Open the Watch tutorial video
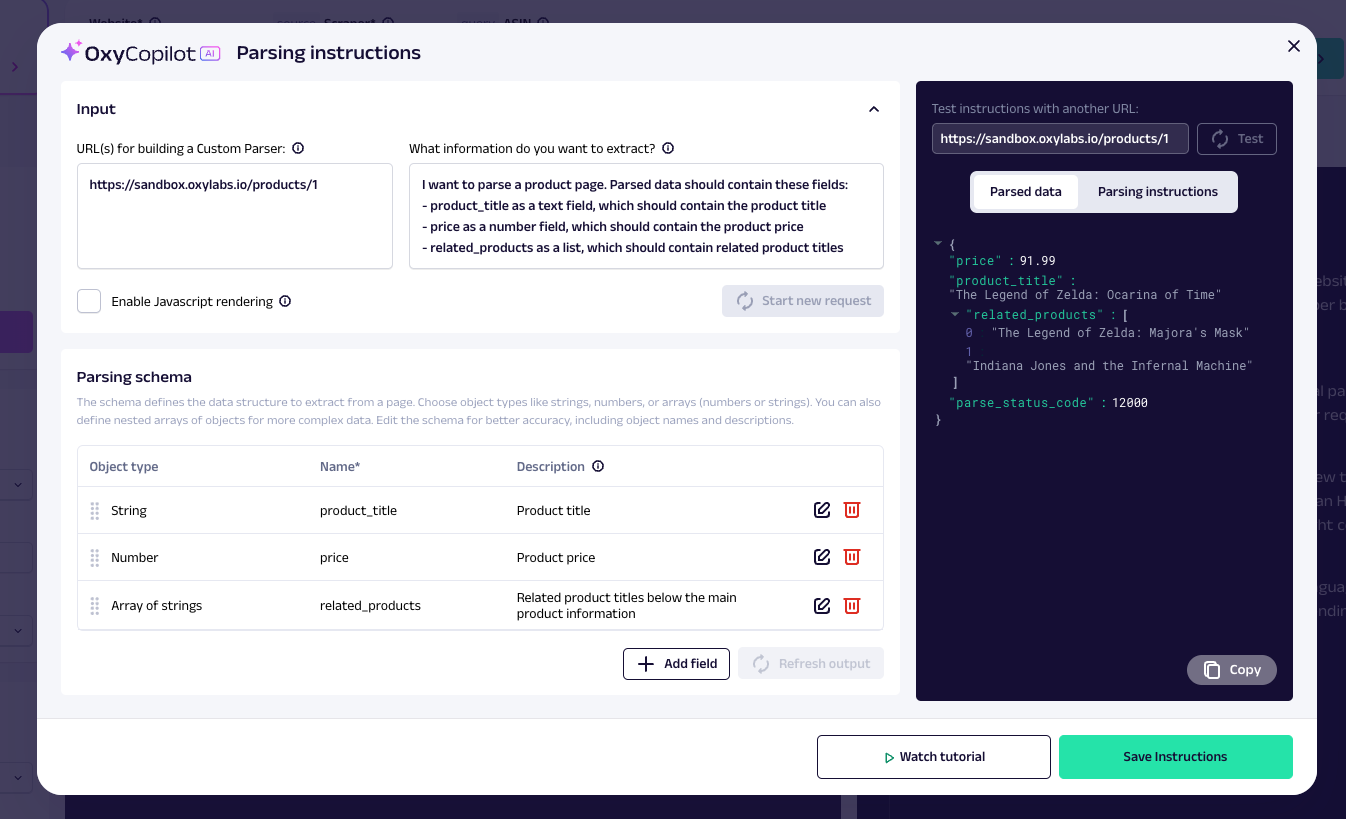The width and height of the screenshot is (1346, 819). coord(933,757)
